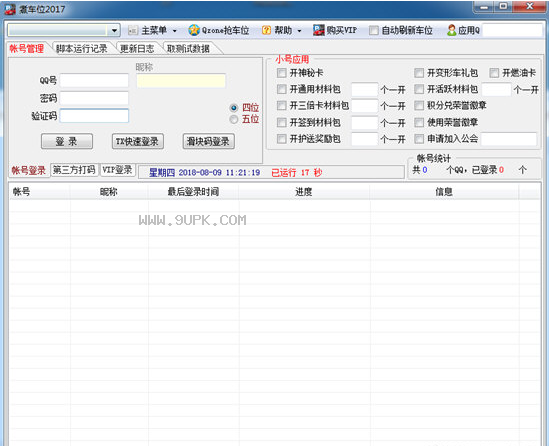The image size is (549, 446).
Task: Click the 帮助 question mark icon
Action: pyautogui.click(x=266, y=30)
